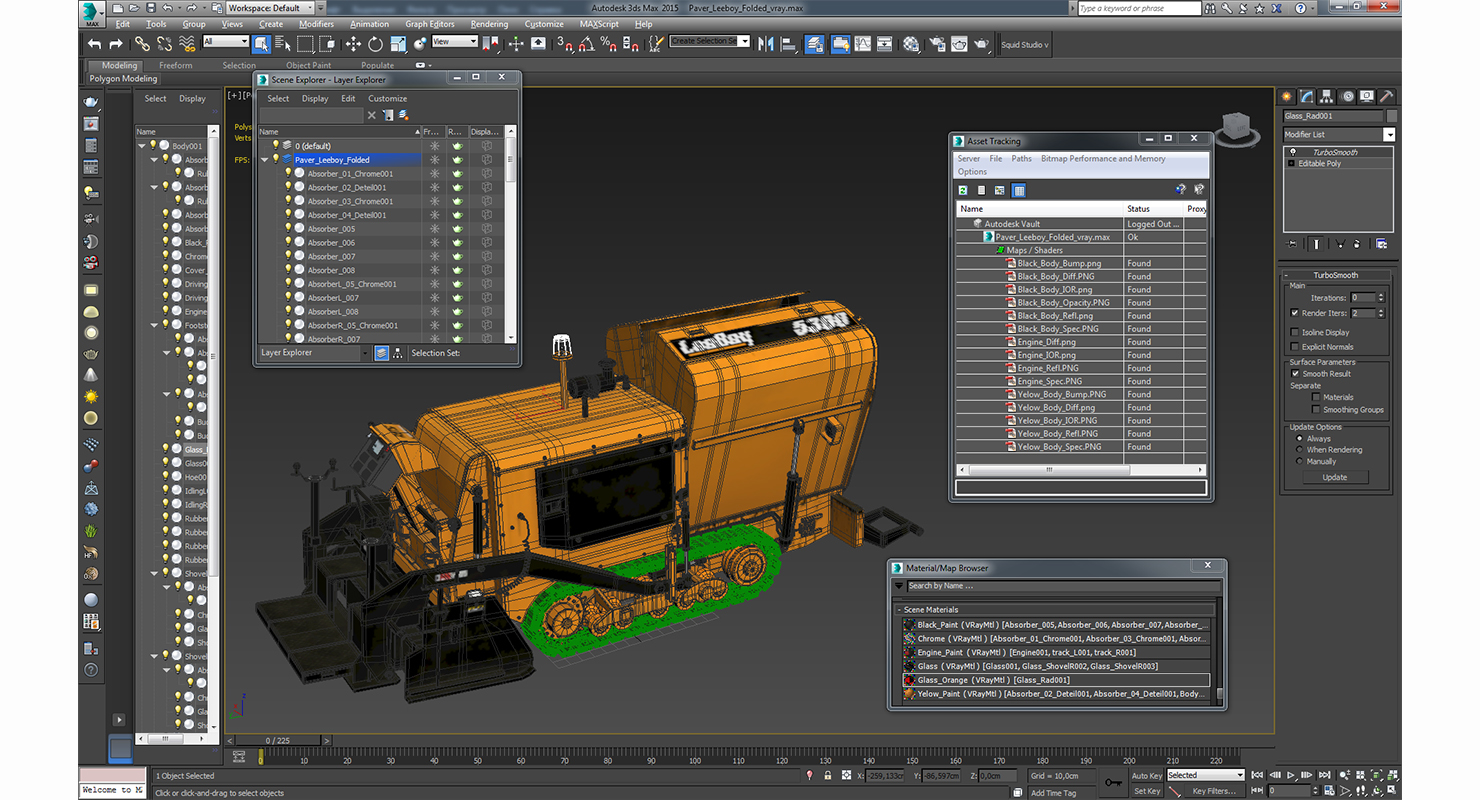Toggle the Render Iters checkbox
Viewport: 1480px width, 800px height.
pyautogui.click(x=1295, y=313)
